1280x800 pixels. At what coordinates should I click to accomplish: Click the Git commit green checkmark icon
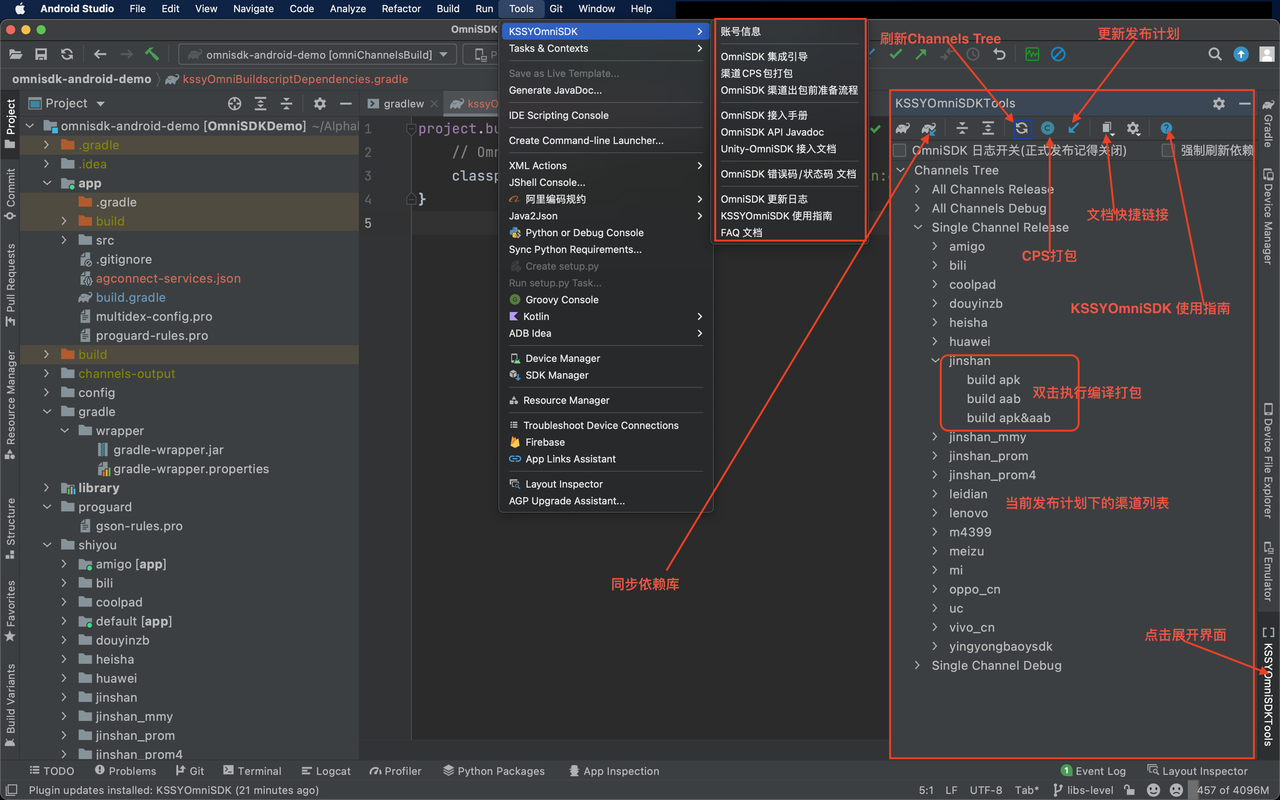tap(895, 54)
